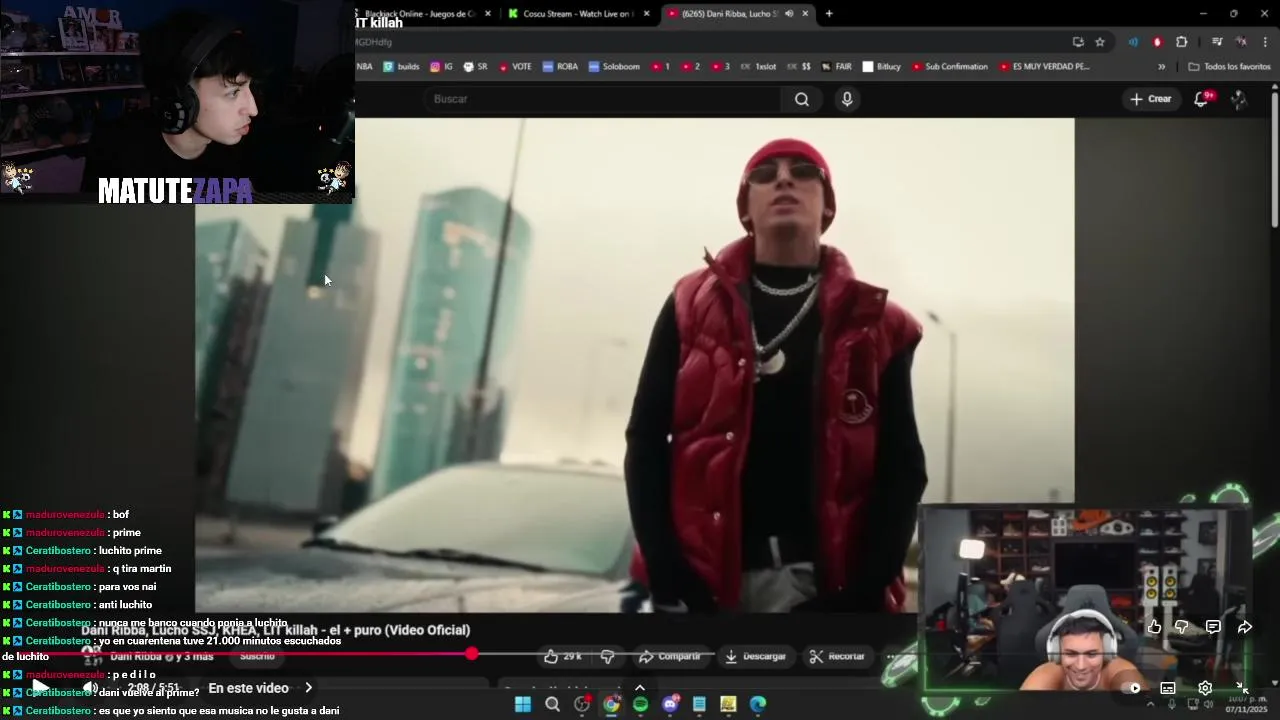Expand the hidden bookmarks overflow chevron
This screenshot has width=1280, height=720.
(1161, 67)
